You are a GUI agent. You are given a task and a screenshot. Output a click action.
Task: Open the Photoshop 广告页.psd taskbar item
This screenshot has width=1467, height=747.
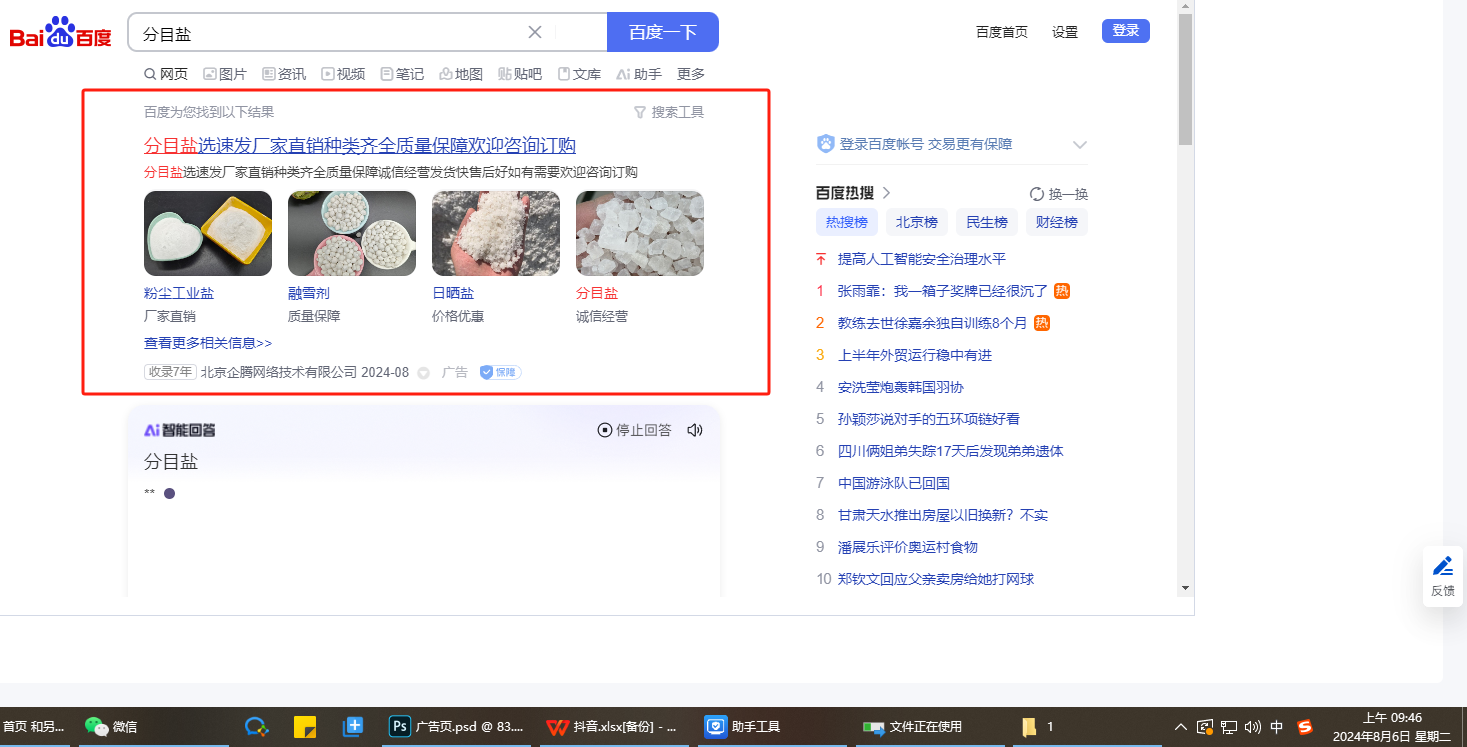pyautogui.click(x=457, y=727)
